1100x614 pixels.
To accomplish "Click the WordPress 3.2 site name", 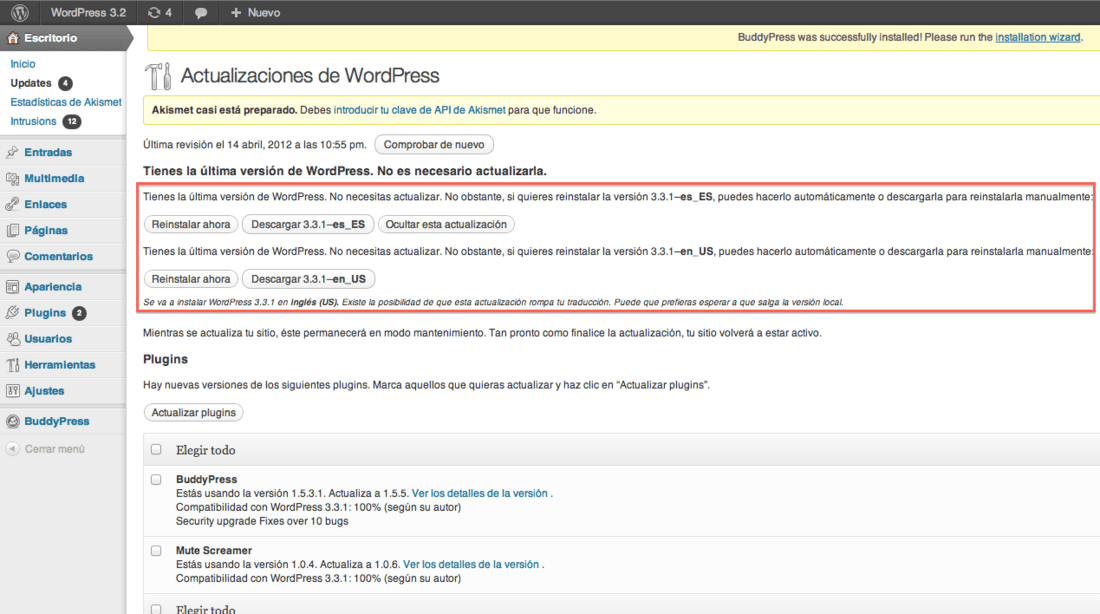I will pyautogui.click(x=88, y=13).
